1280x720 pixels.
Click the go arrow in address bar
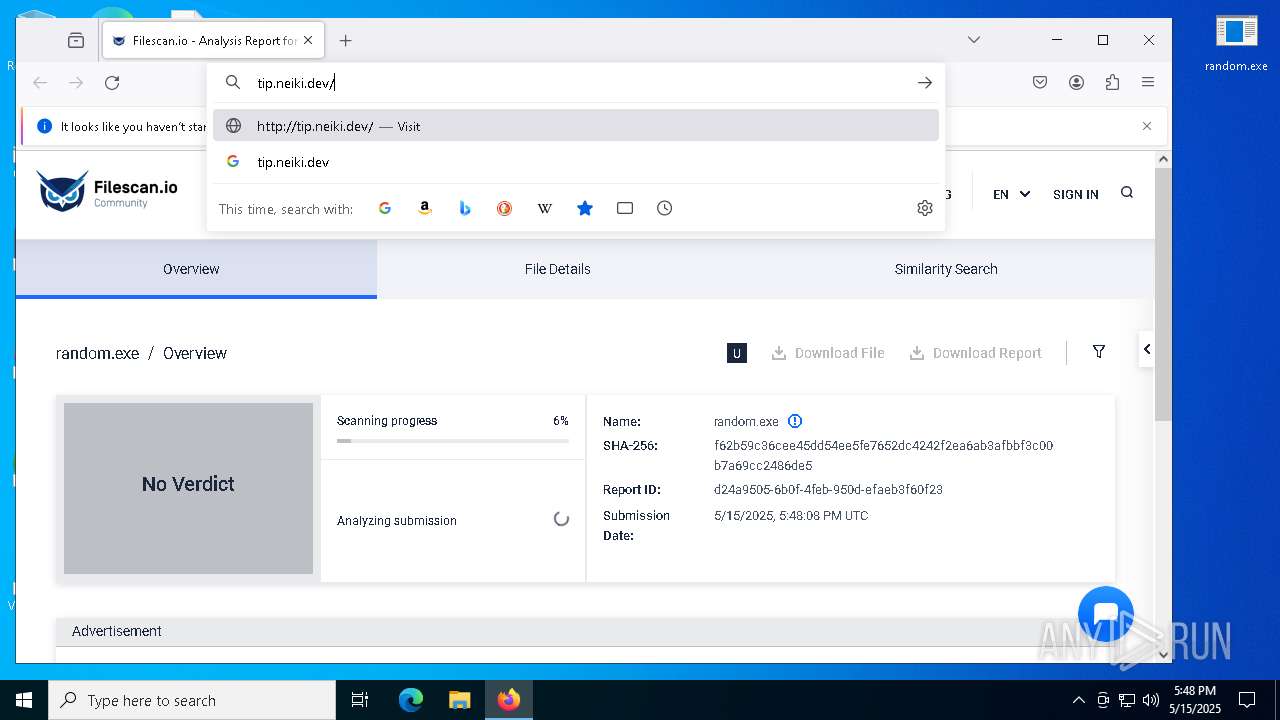pyautogui.click(x=925, y=83)
